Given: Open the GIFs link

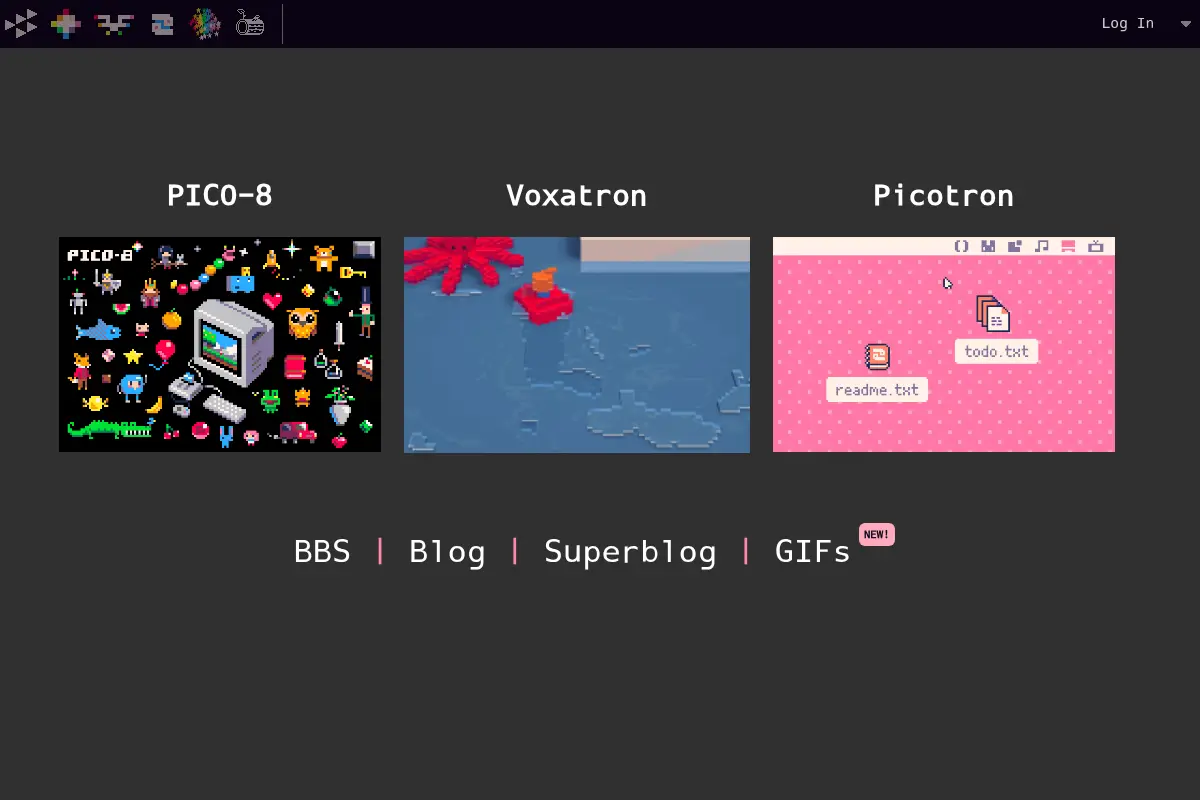Looking at the screenshot, I should (813, 552).
